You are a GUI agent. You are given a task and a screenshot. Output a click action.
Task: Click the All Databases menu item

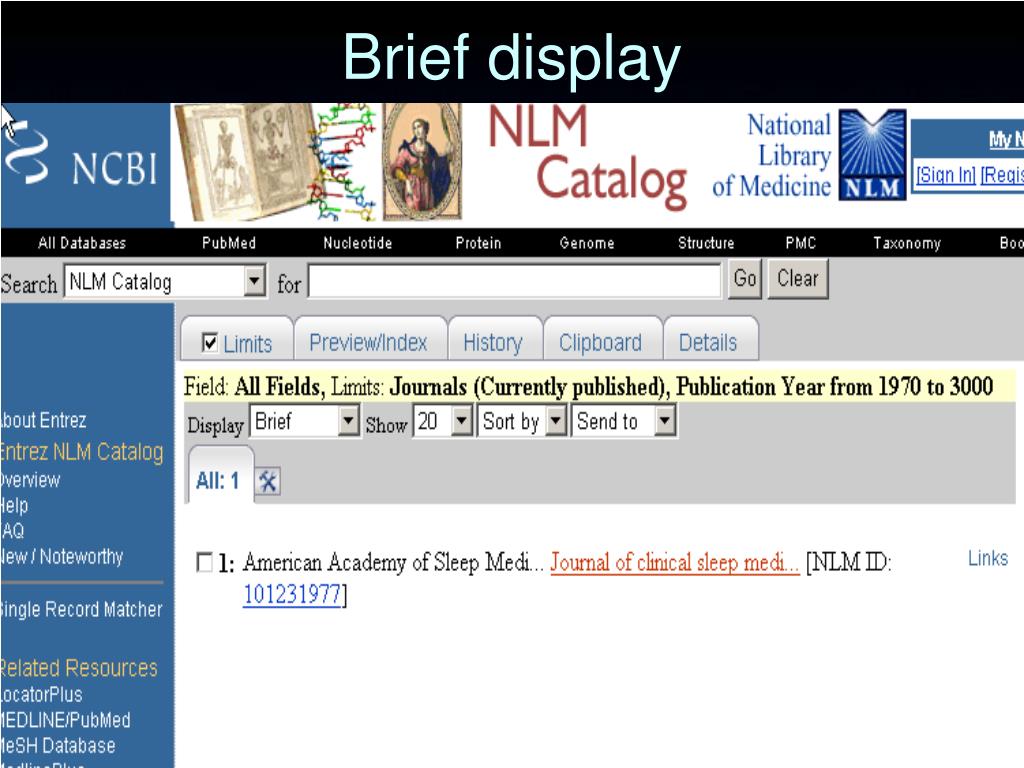[82, 244]
